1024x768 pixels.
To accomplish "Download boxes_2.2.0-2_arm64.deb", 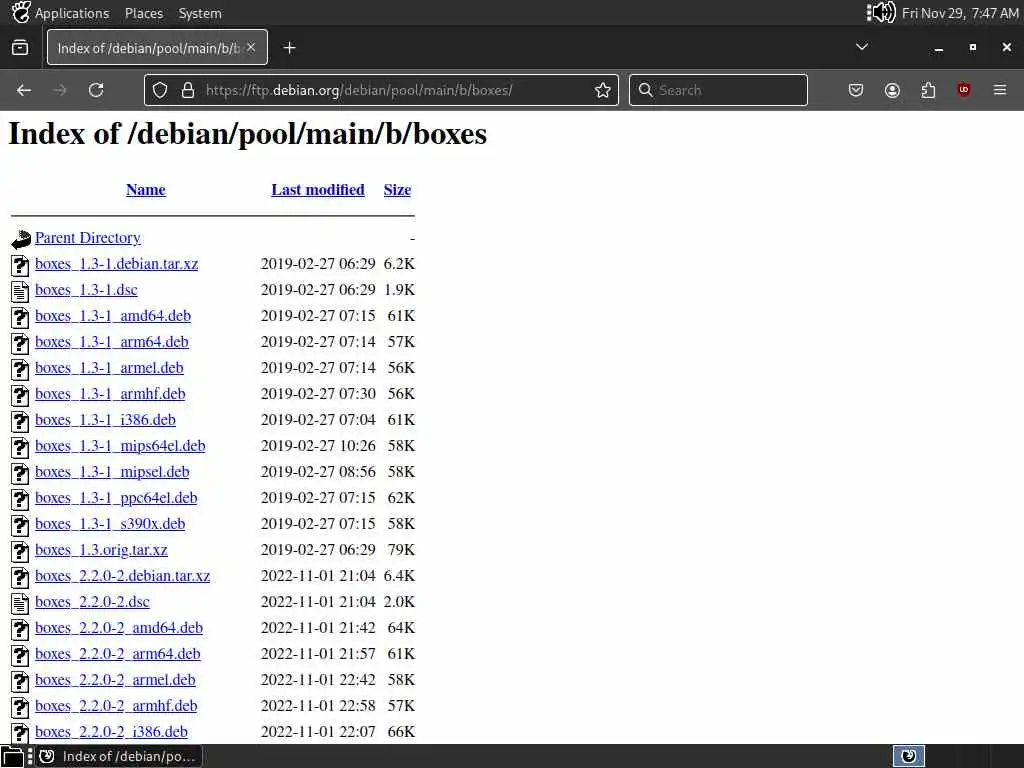I will tap(118, 654).
